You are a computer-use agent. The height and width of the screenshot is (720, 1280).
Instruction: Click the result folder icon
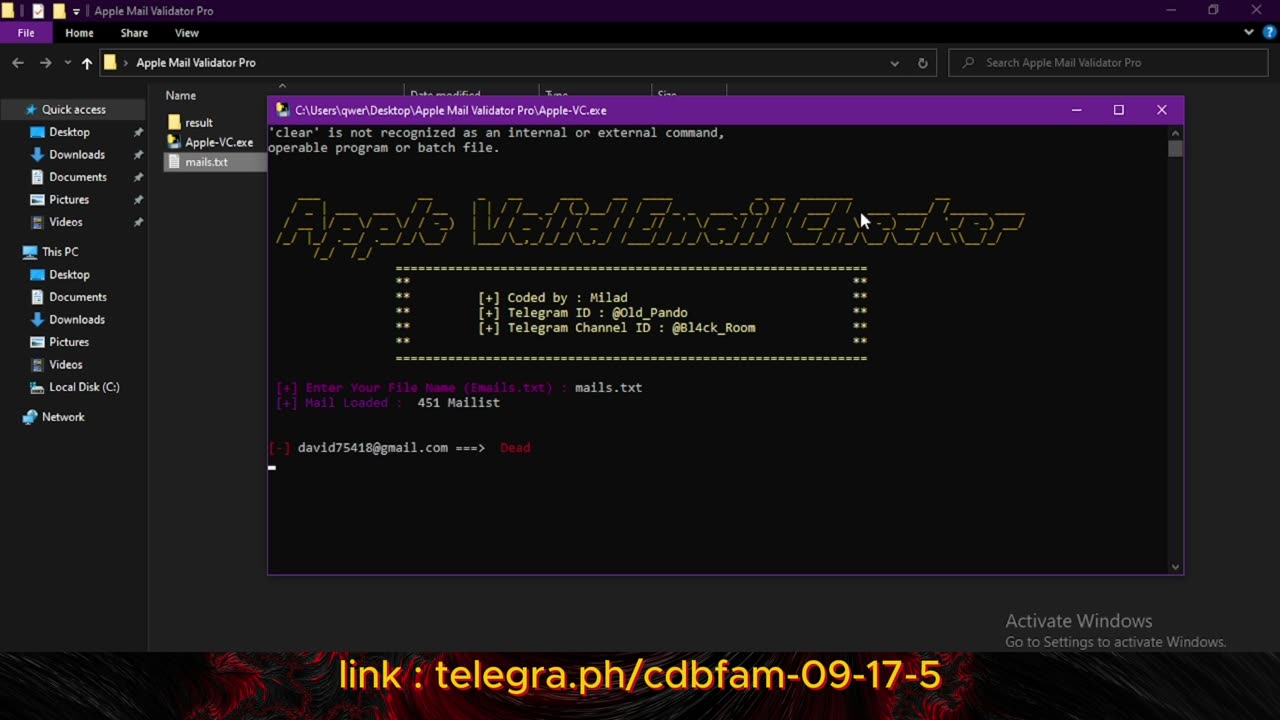click(174, 123)
